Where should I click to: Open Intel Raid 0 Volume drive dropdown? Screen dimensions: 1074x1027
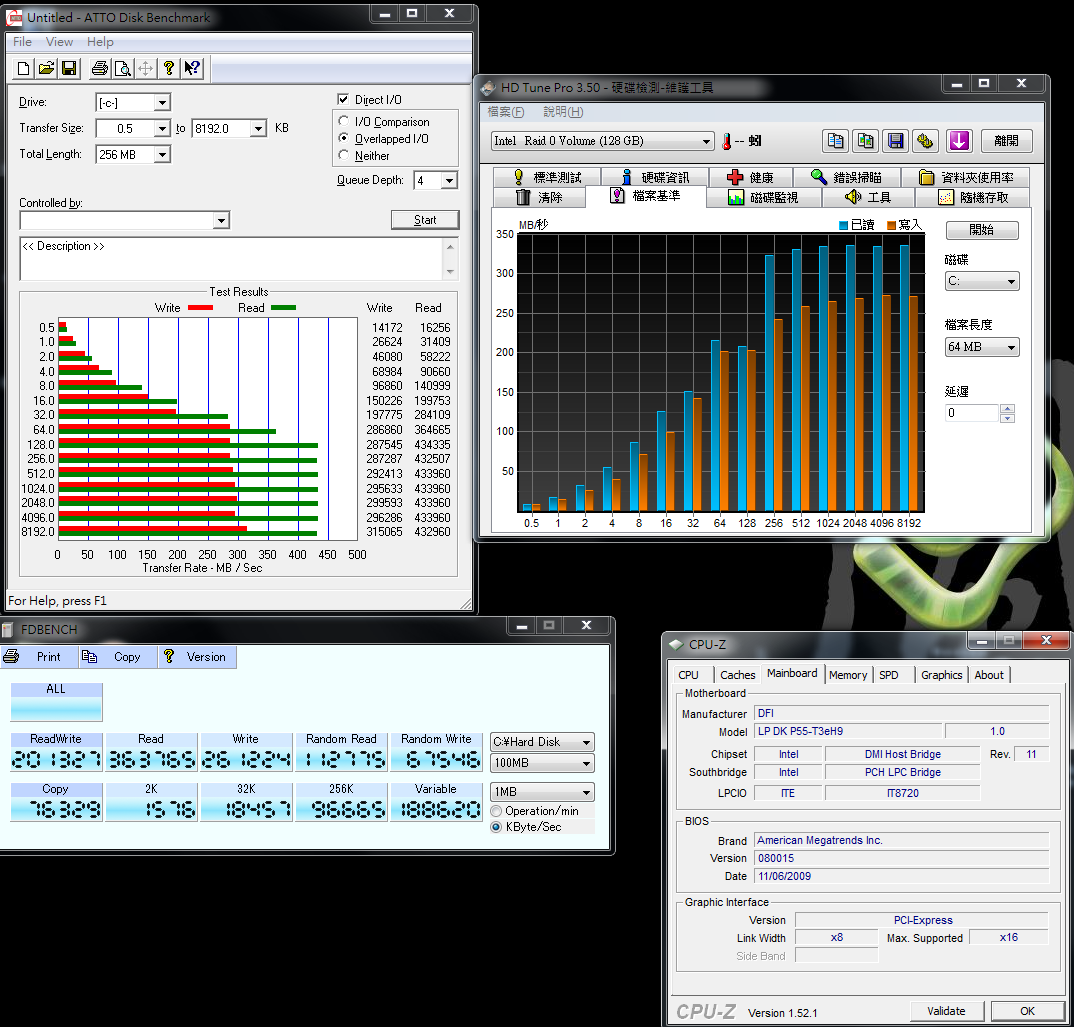706,141
